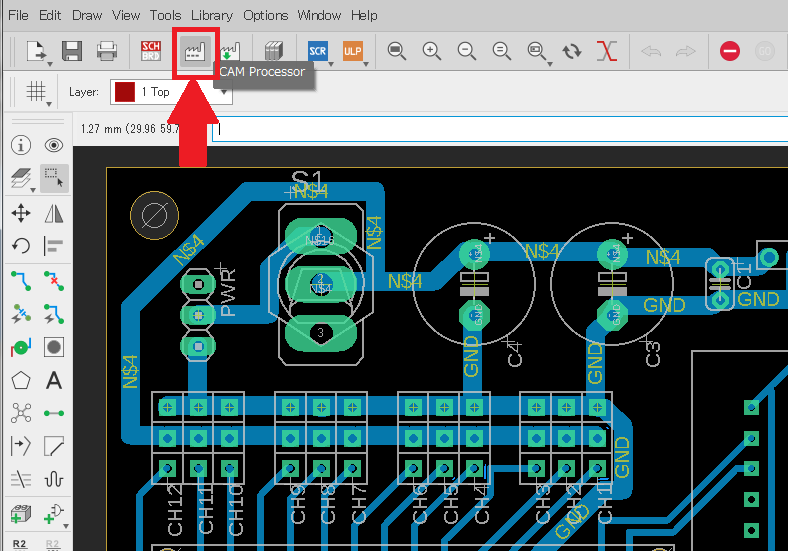Select the Route airwire tool
The width and height of the screenshot is (788, 551).
point(21,281)
